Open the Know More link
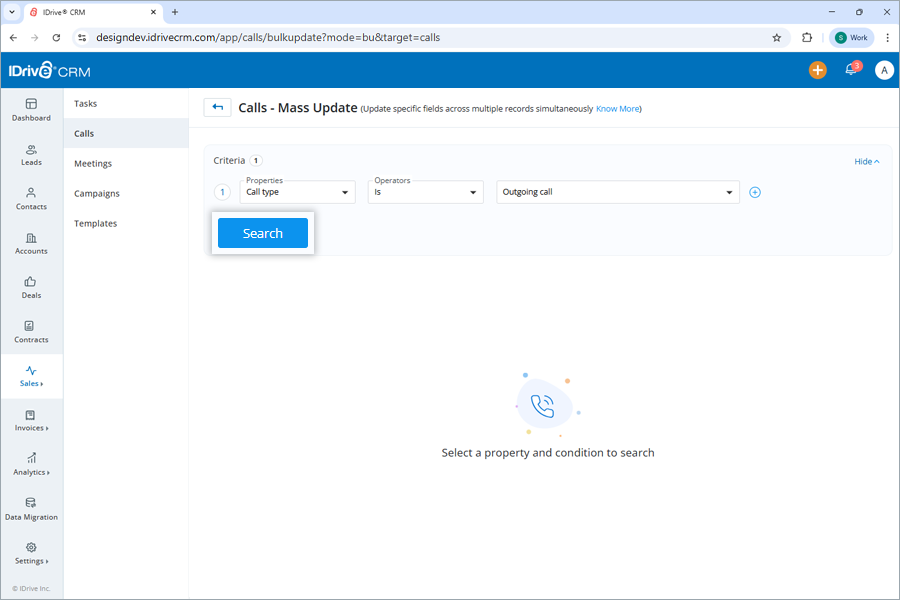900x600 pixels. 617,108
